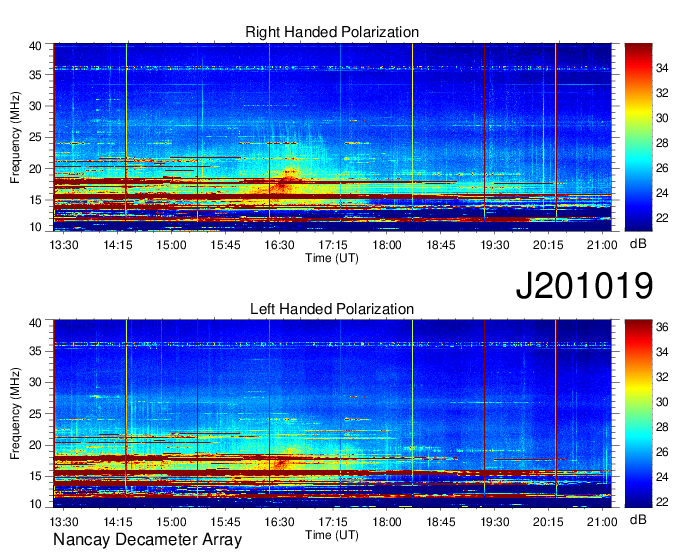Click "22" on the Left Handed color scale
This screenshot has width=680, height=552.
[662, 502]
